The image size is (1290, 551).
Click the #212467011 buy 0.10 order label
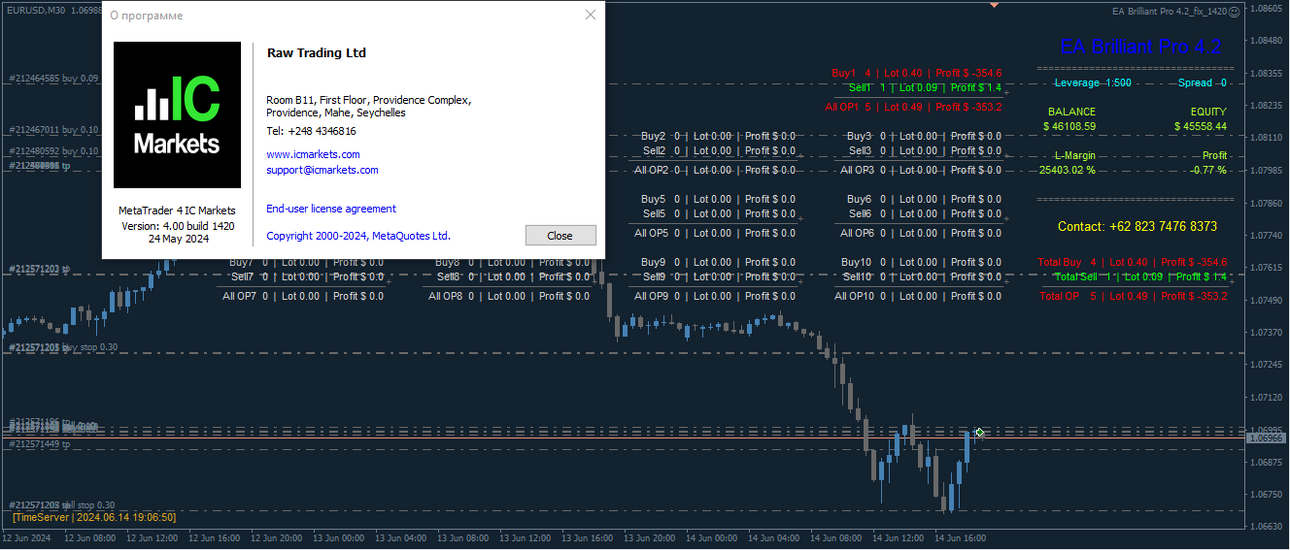point(54,130)
